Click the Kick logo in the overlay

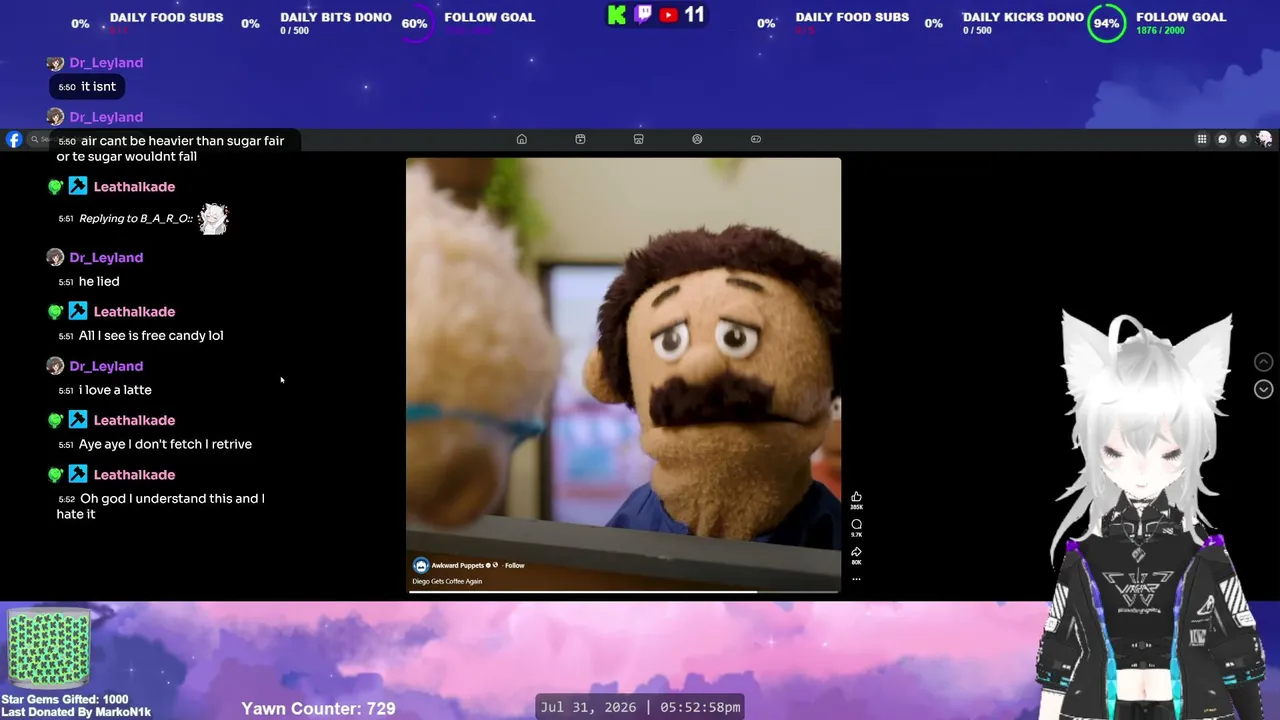click(x=617, y=15)
